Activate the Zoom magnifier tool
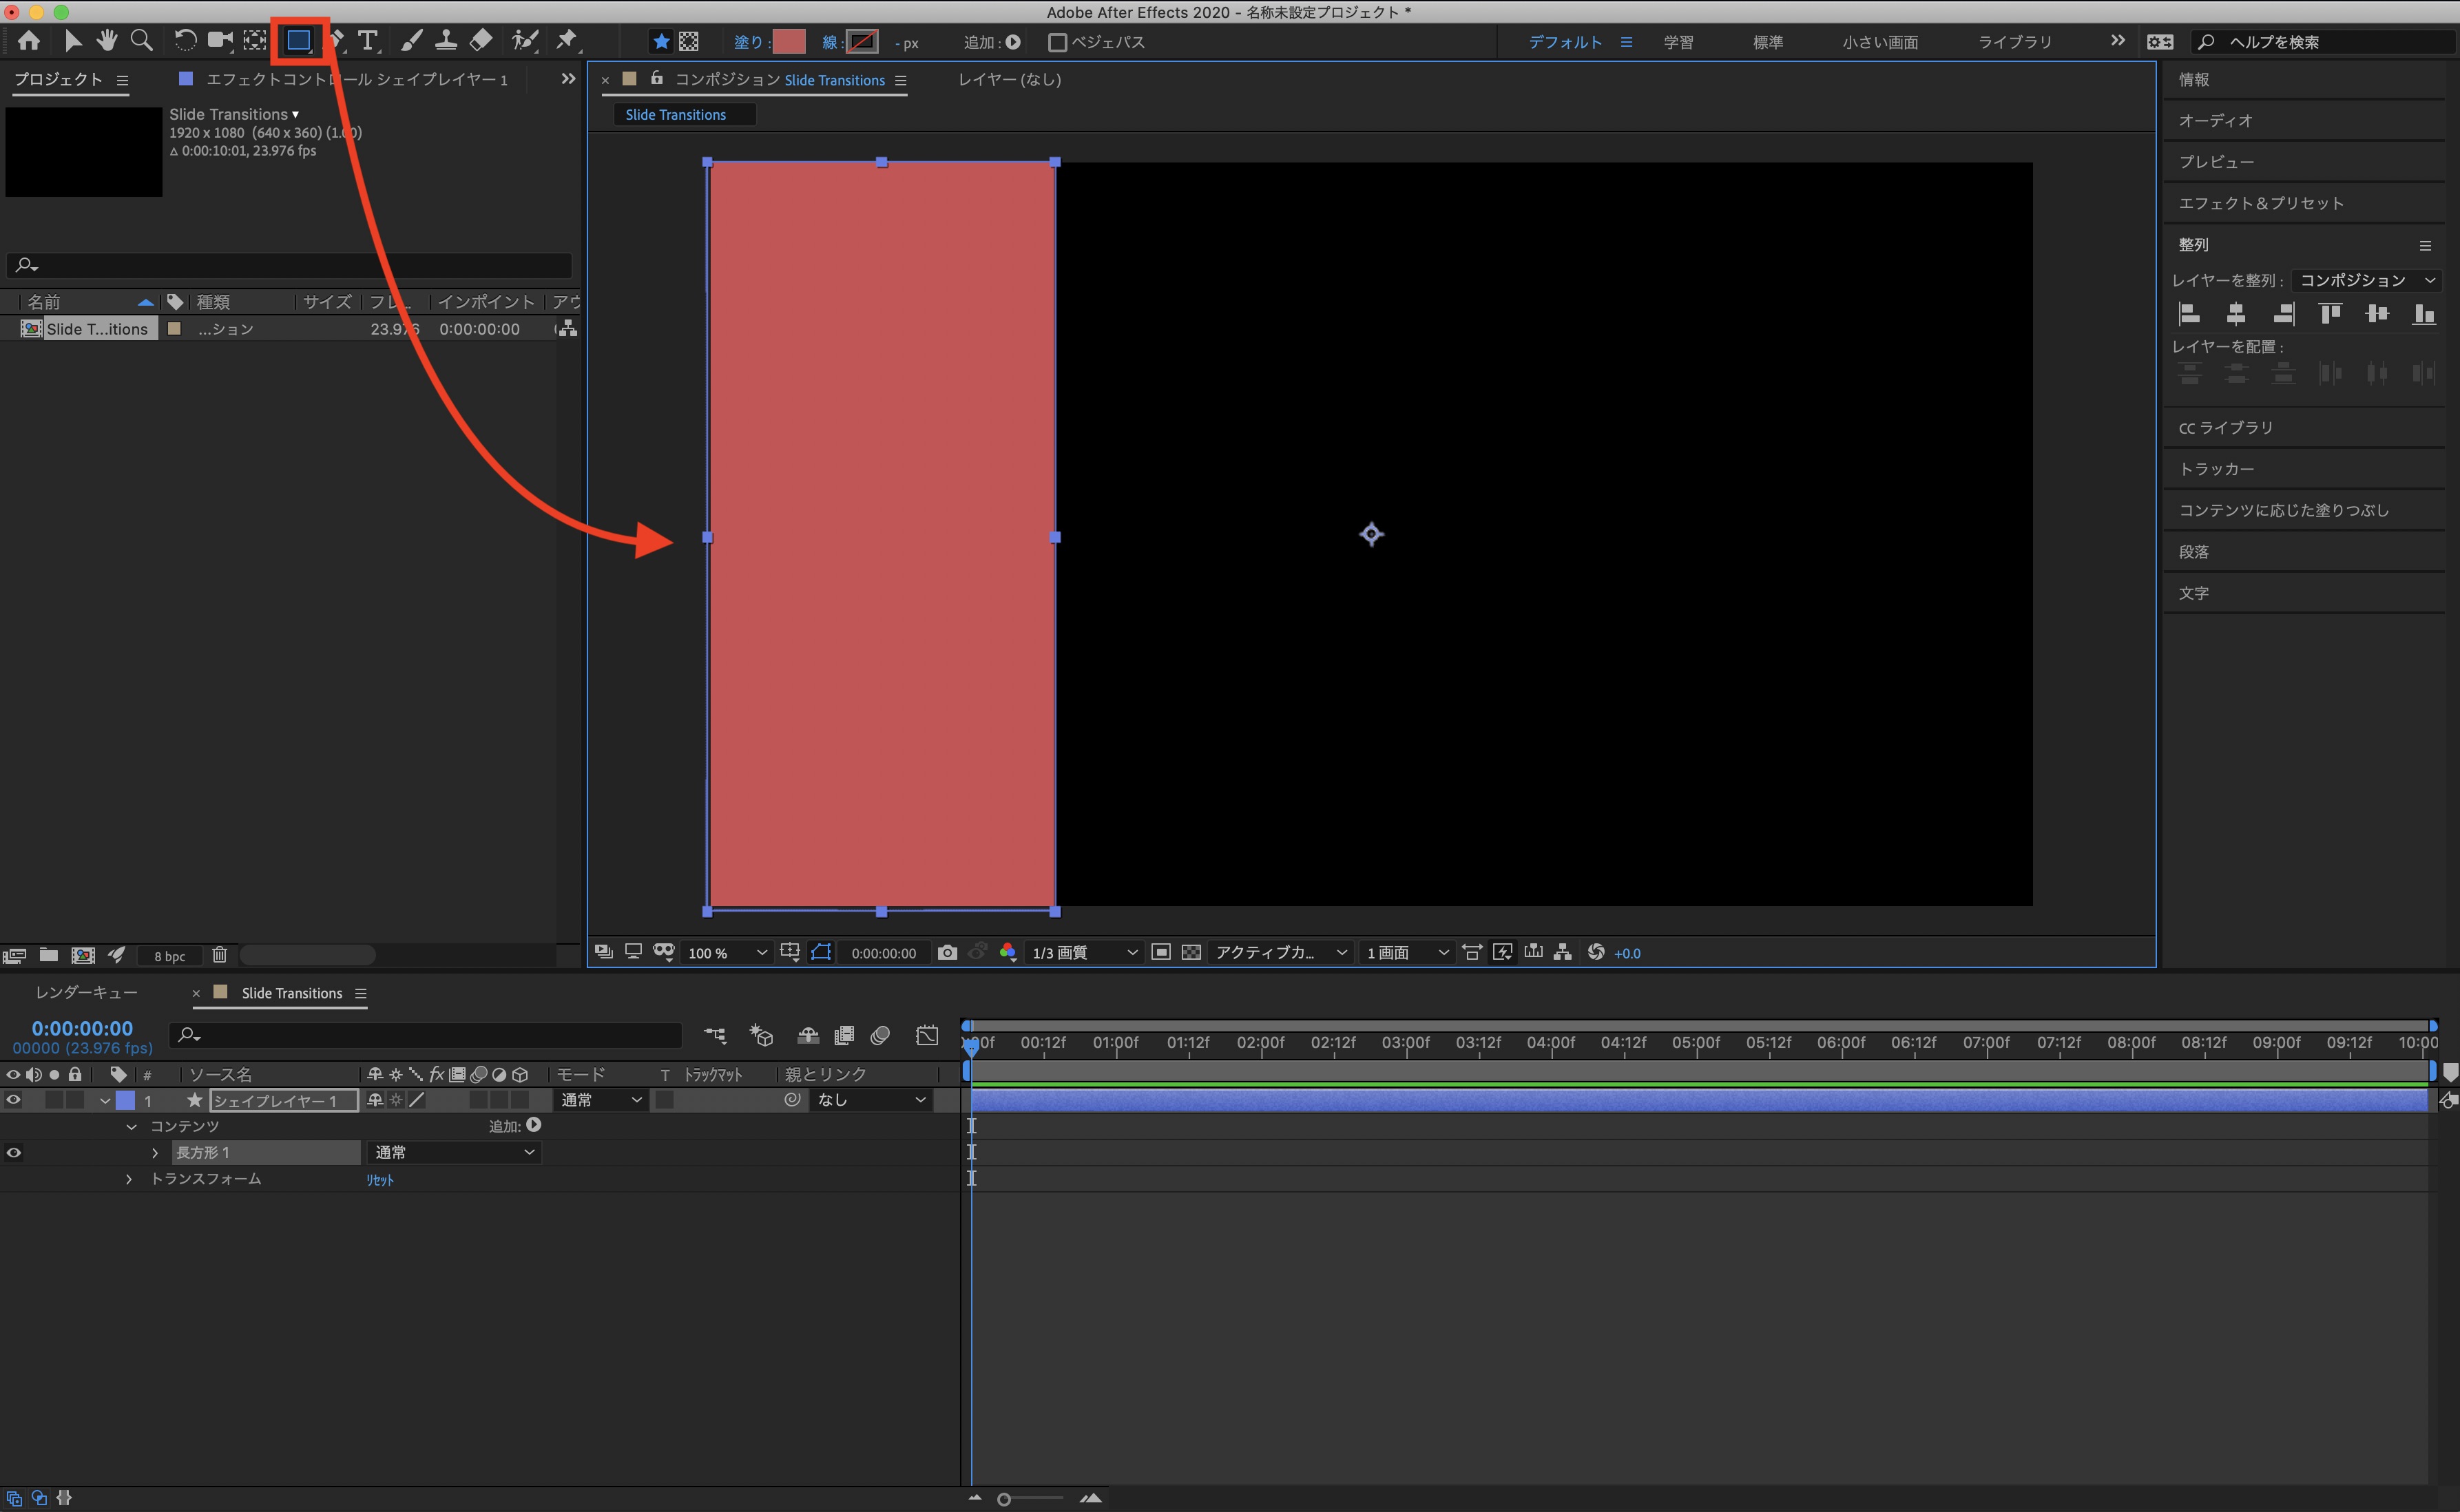Viewport: 2460px width, 1512px height. [x=142, y=41]
